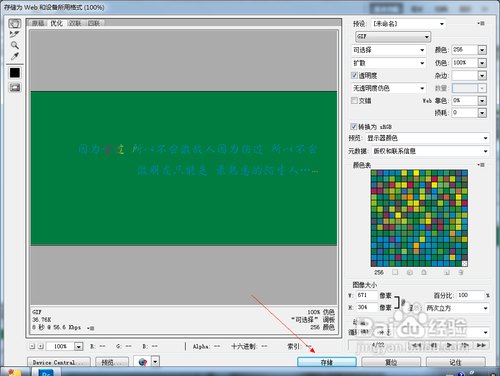Jump to last animation frame
The height and width of the screenshot is (376, 500).
click(x=481, y=345)
